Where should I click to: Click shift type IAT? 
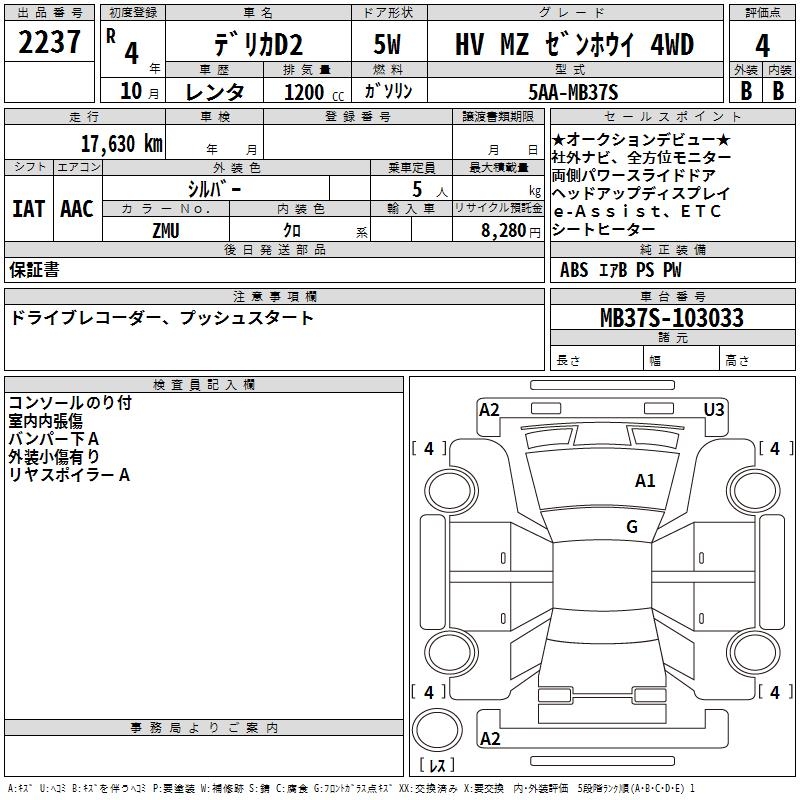click(29, 209)
